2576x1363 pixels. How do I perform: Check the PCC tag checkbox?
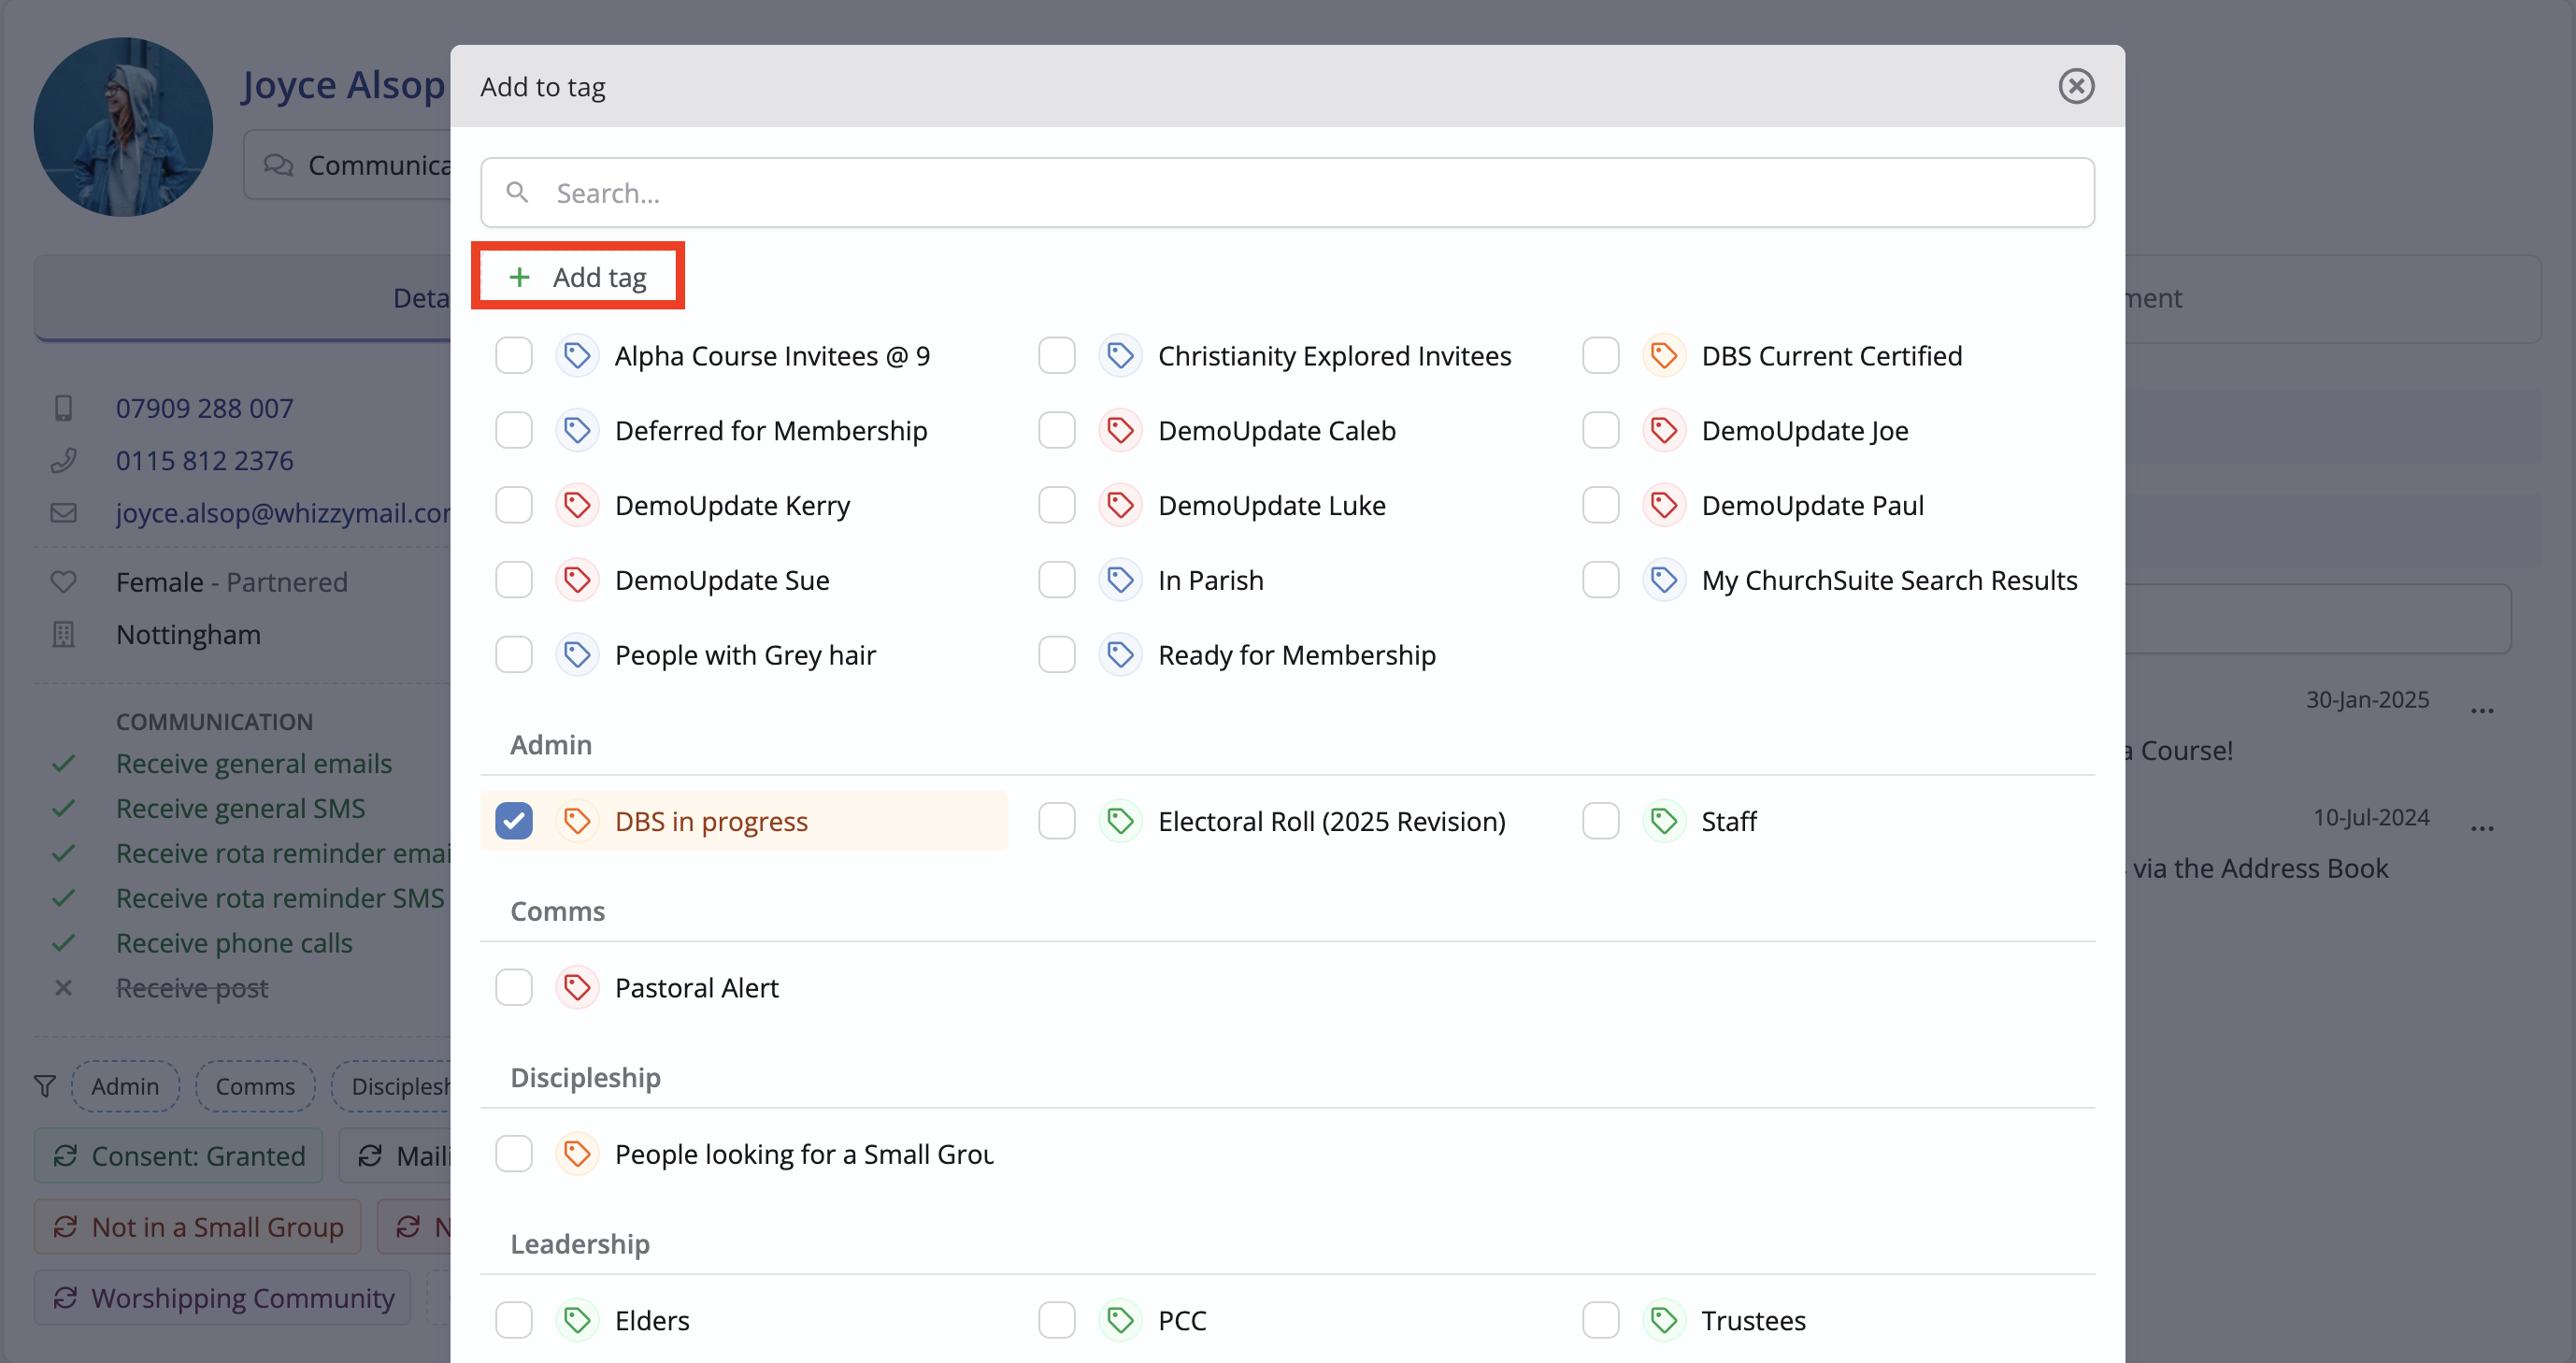(1057, 1320)
